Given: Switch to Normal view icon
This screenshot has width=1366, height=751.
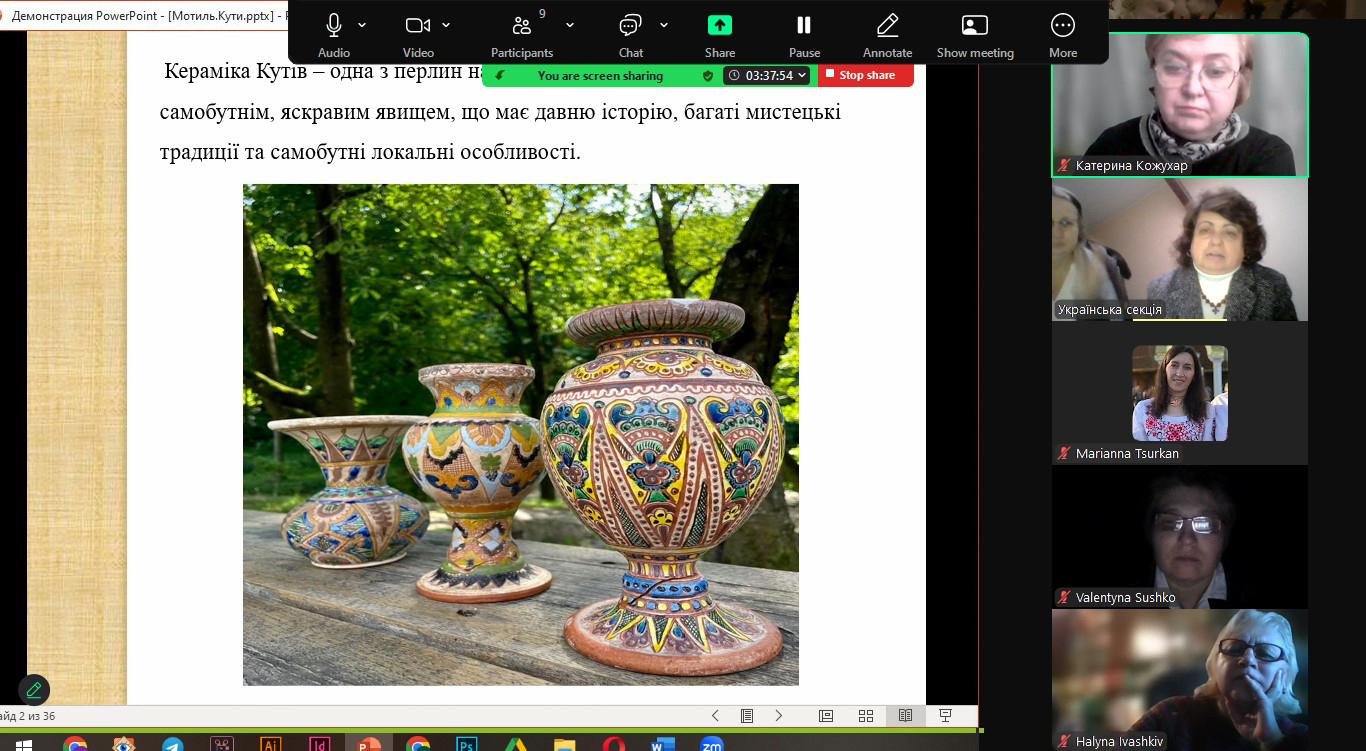Looking at the screenshot, I should (x=826, y=716).
